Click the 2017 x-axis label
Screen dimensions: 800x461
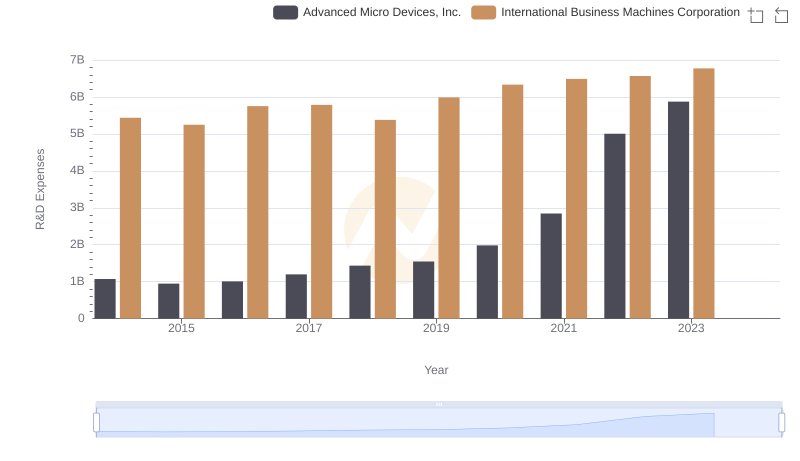(x=309, y=328)
